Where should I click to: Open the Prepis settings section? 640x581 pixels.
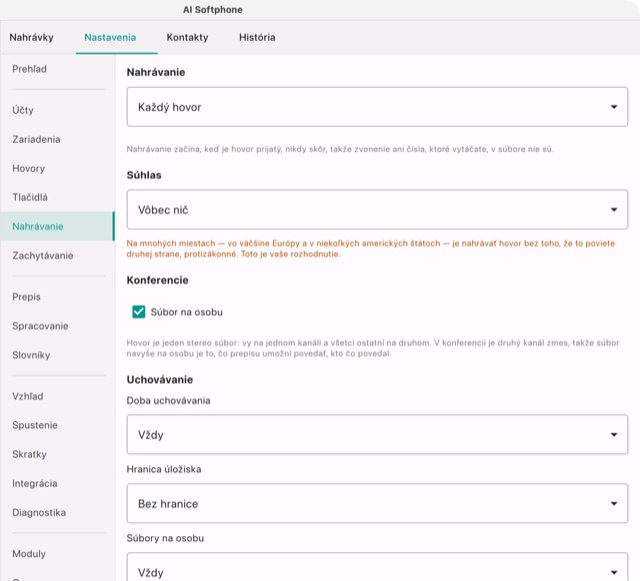click(57, 297)
